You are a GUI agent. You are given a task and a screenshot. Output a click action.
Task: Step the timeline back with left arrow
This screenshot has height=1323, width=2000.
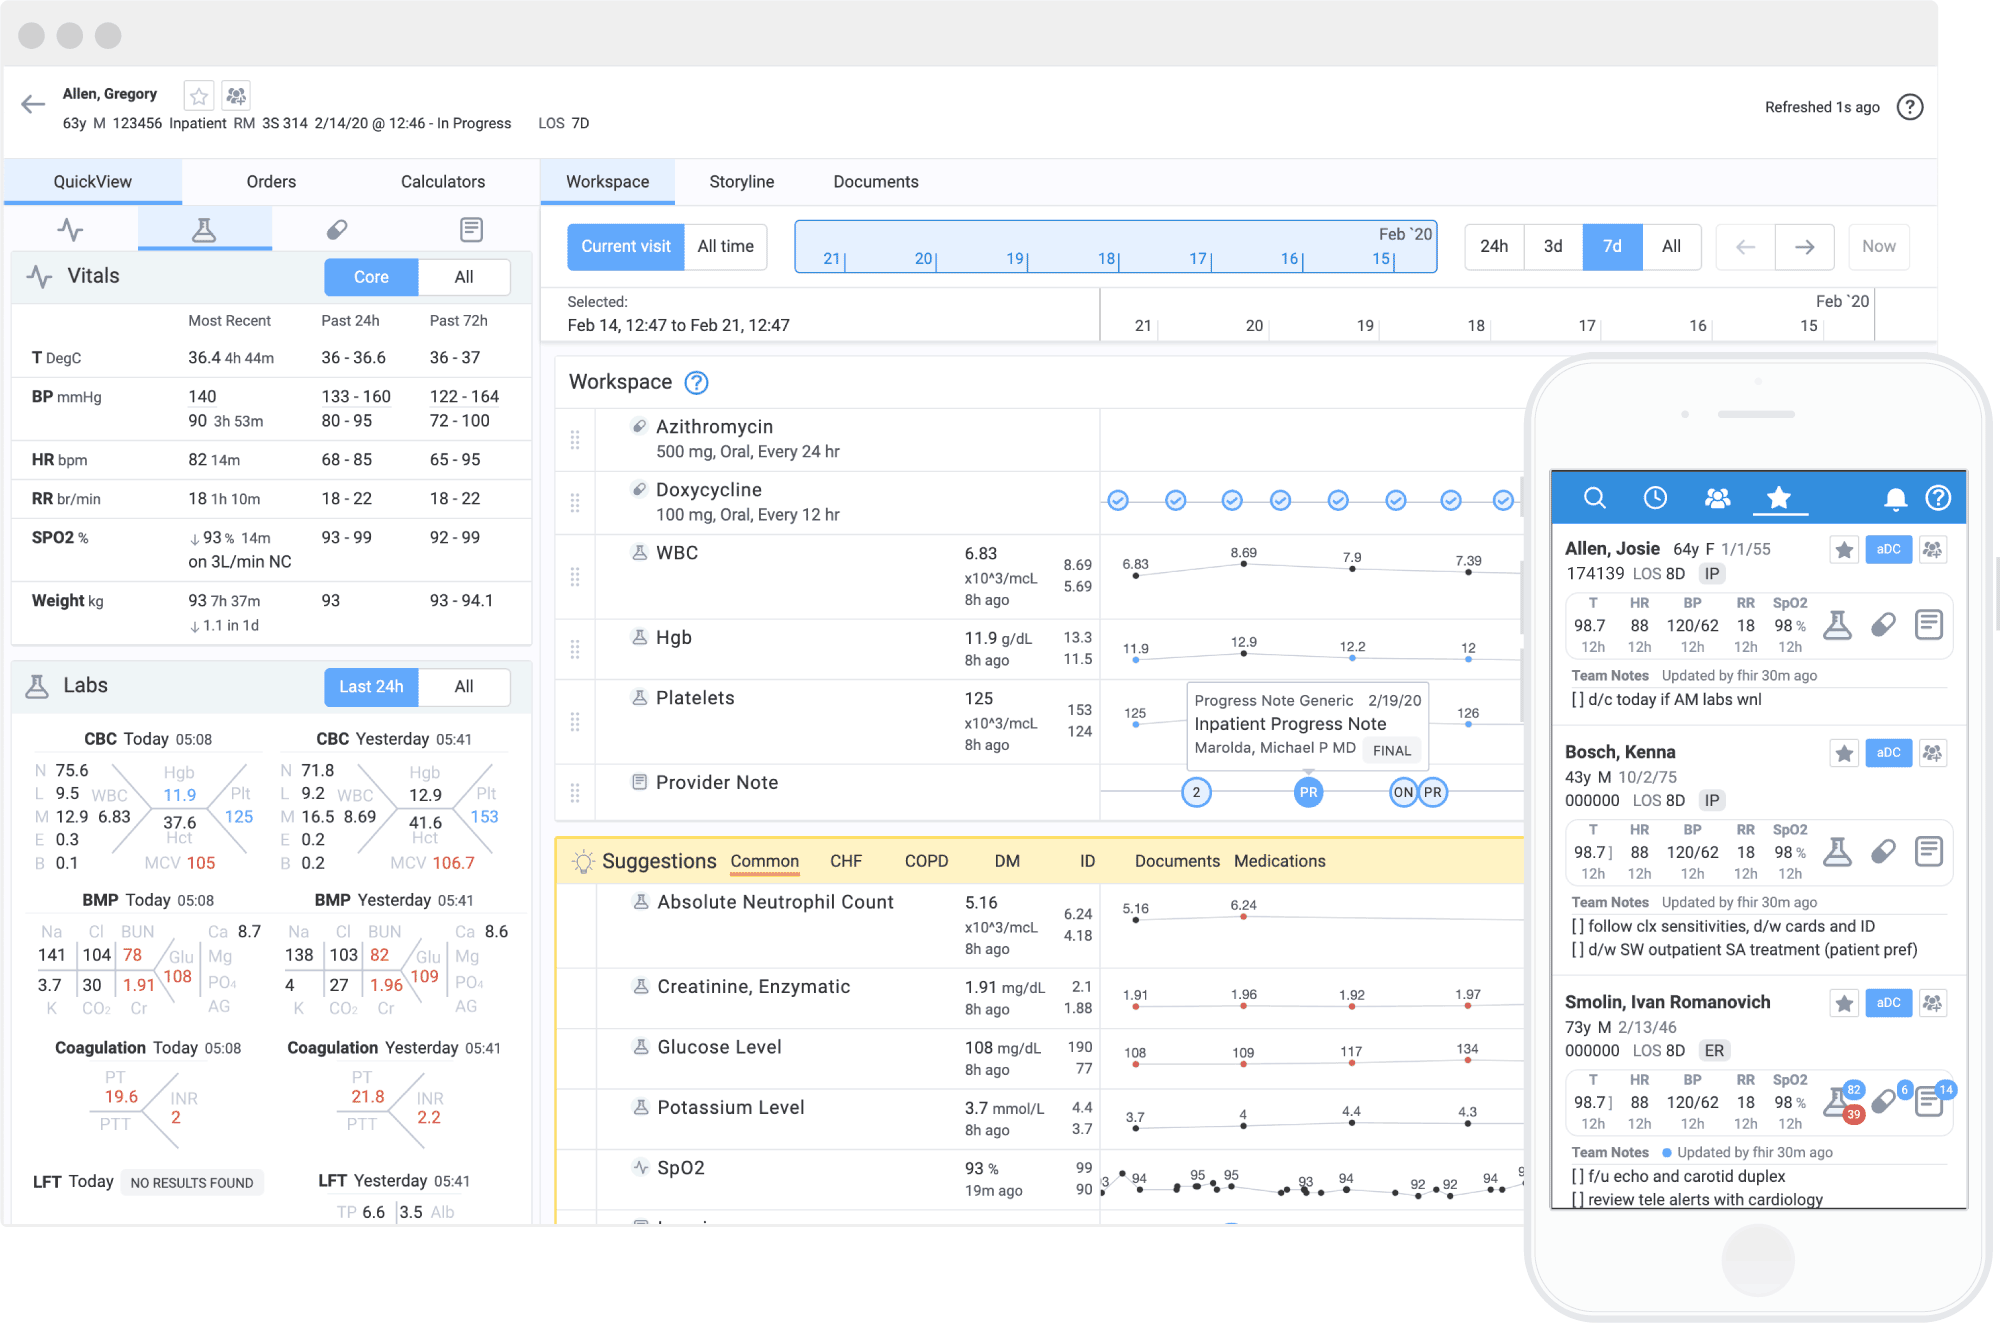tap(1745, 247)
